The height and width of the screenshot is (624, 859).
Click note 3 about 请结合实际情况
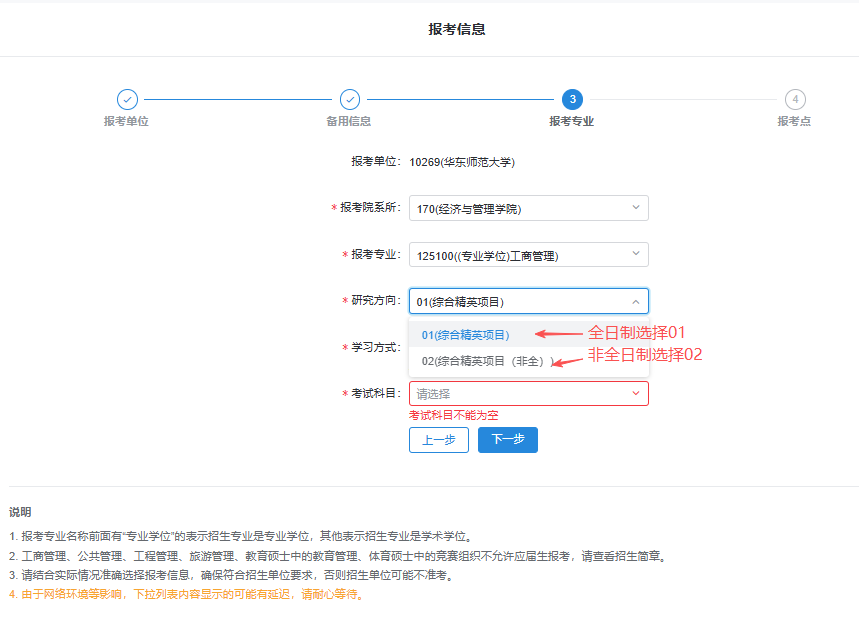[x=232, y=575]
